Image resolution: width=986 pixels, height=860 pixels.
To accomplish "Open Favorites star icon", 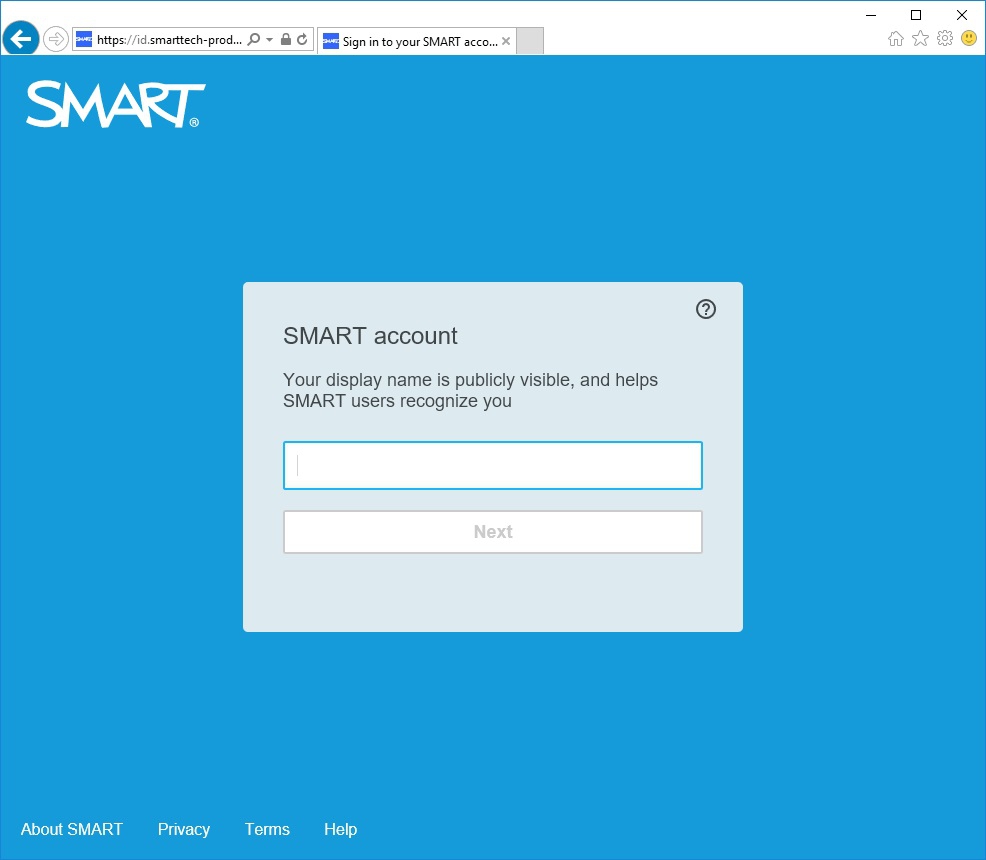I will click(x=920, y=39).
